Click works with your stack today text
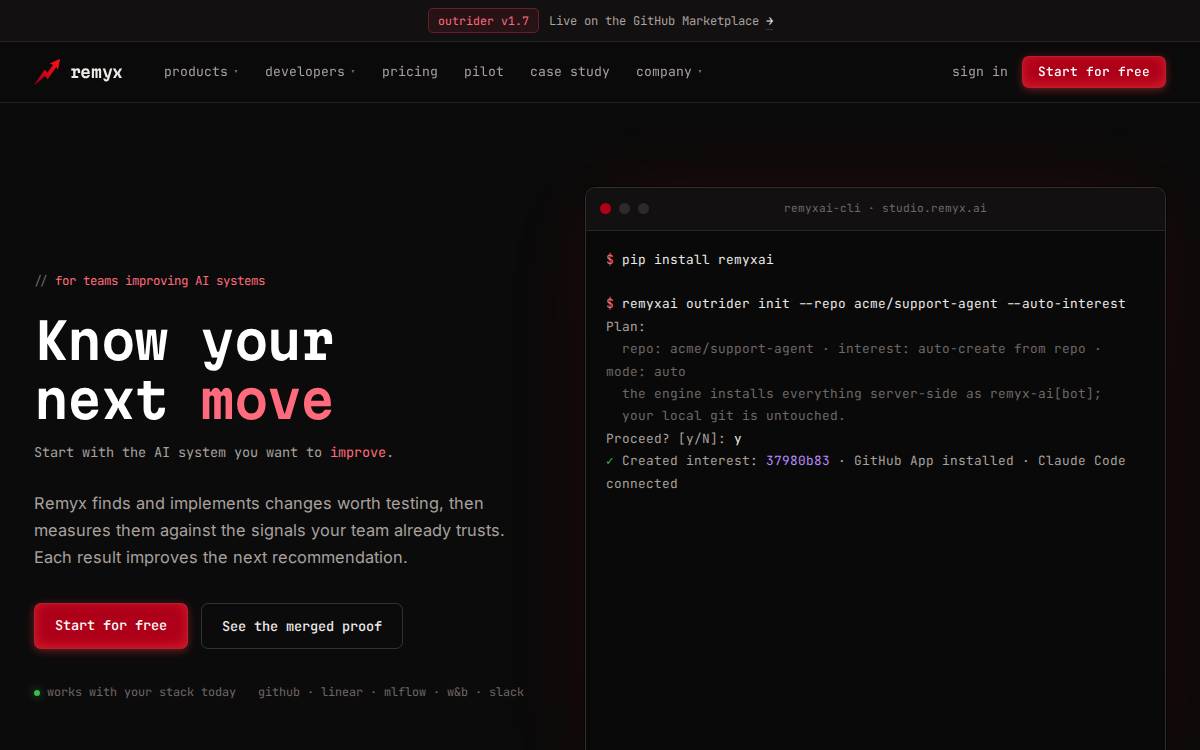This screenshot has width=1200, height=750. pos(142,692)
